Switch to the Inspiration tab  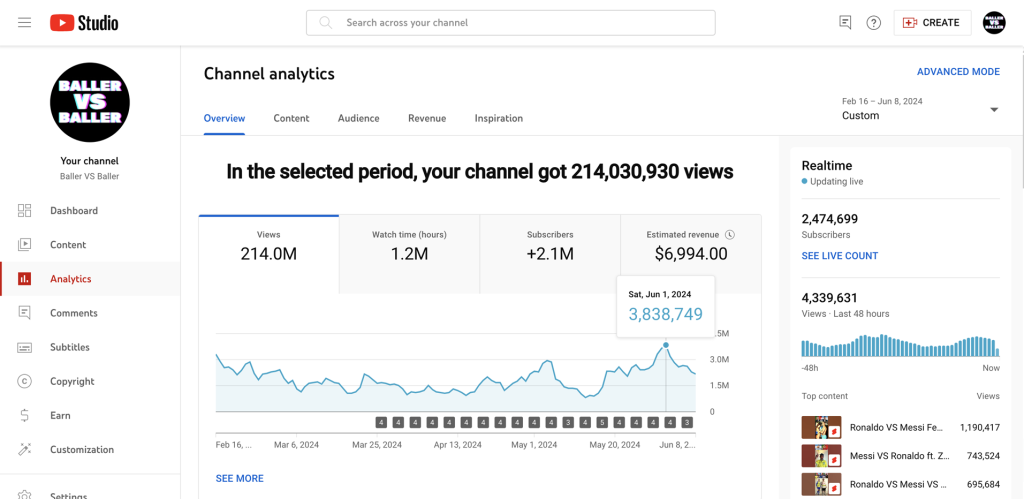[x=499, y=118]
